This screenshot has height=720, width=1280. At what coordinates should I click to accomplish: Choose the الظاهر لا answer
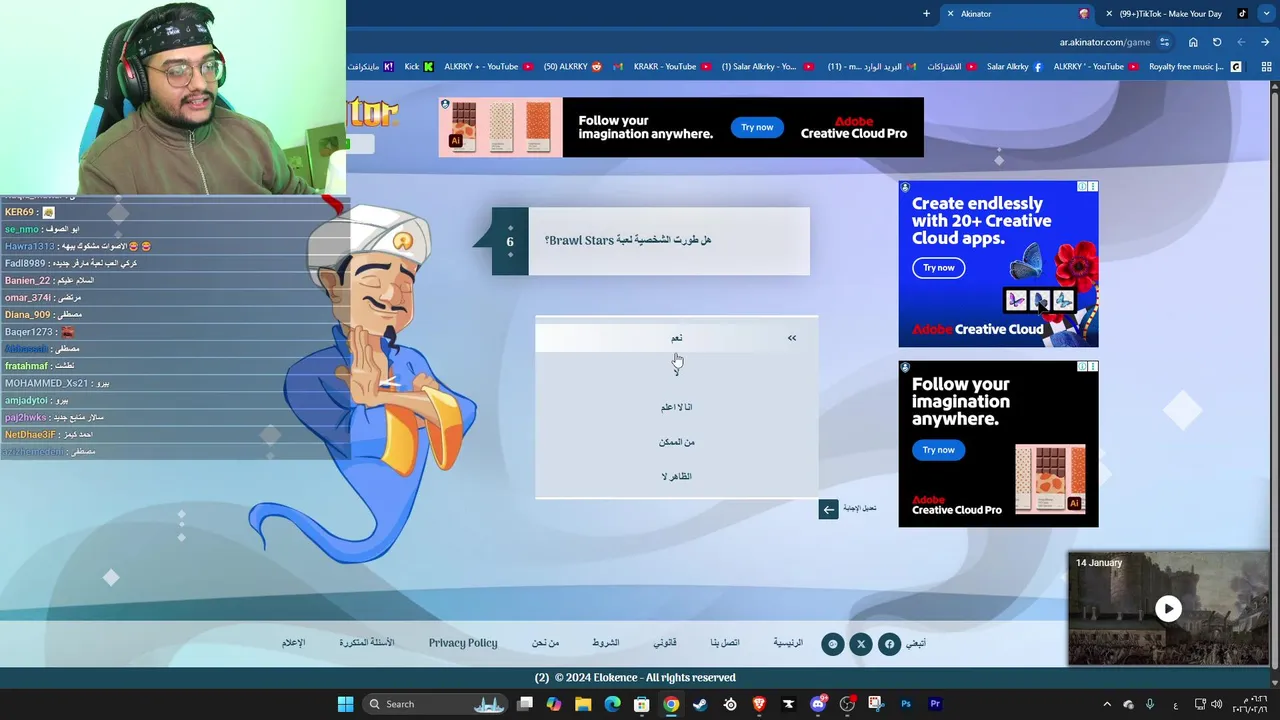tap(677, 477)
